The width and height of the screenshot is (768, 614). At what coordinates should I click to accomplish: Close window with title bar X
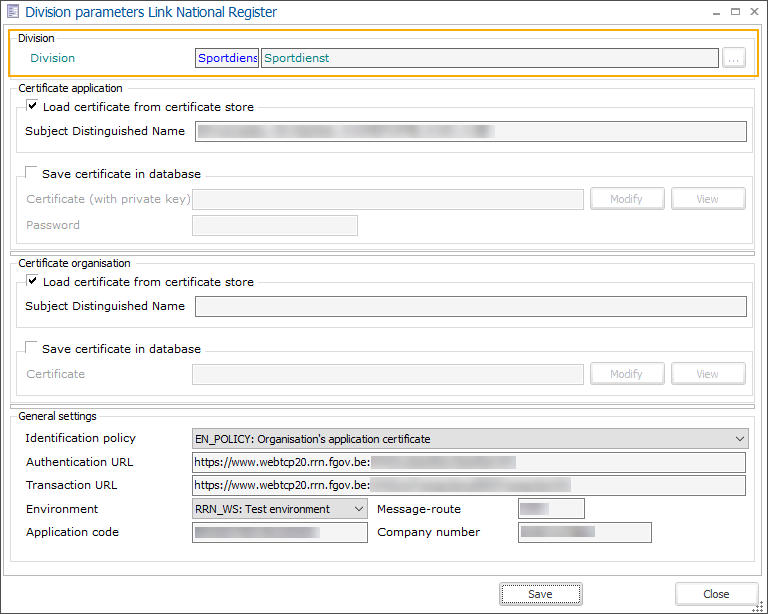[754, 12]
